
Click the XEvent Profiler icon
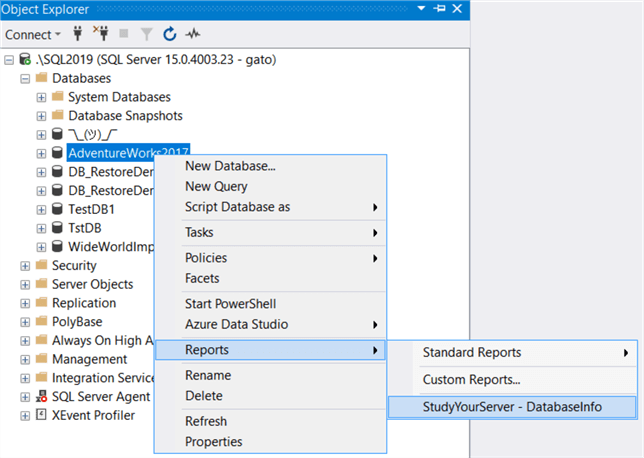coord(41,414)
